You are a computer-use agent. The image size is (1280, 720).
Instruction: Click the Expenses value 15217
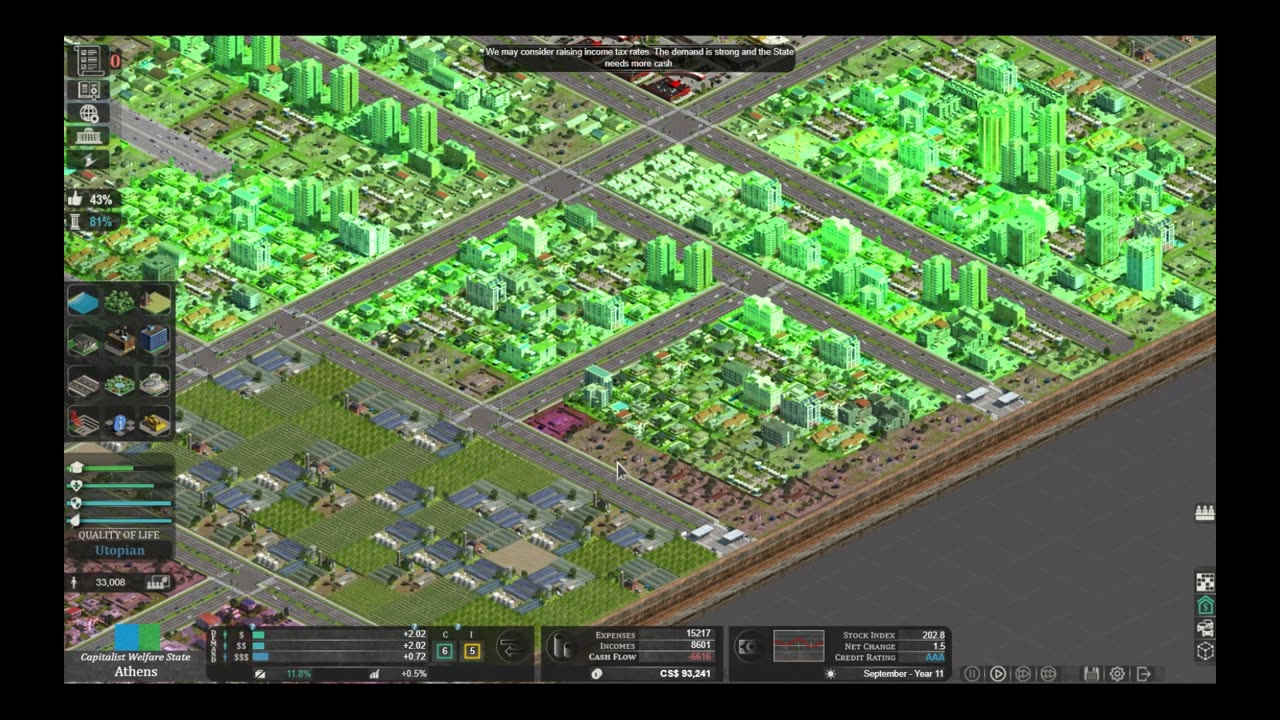[698, 634]
